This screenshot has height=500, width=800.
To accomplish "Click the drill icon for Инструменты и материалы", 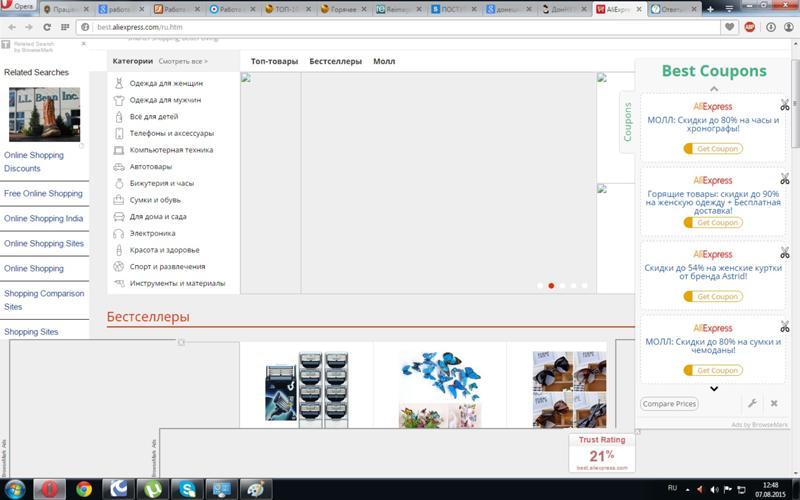I will pos(119,283).
